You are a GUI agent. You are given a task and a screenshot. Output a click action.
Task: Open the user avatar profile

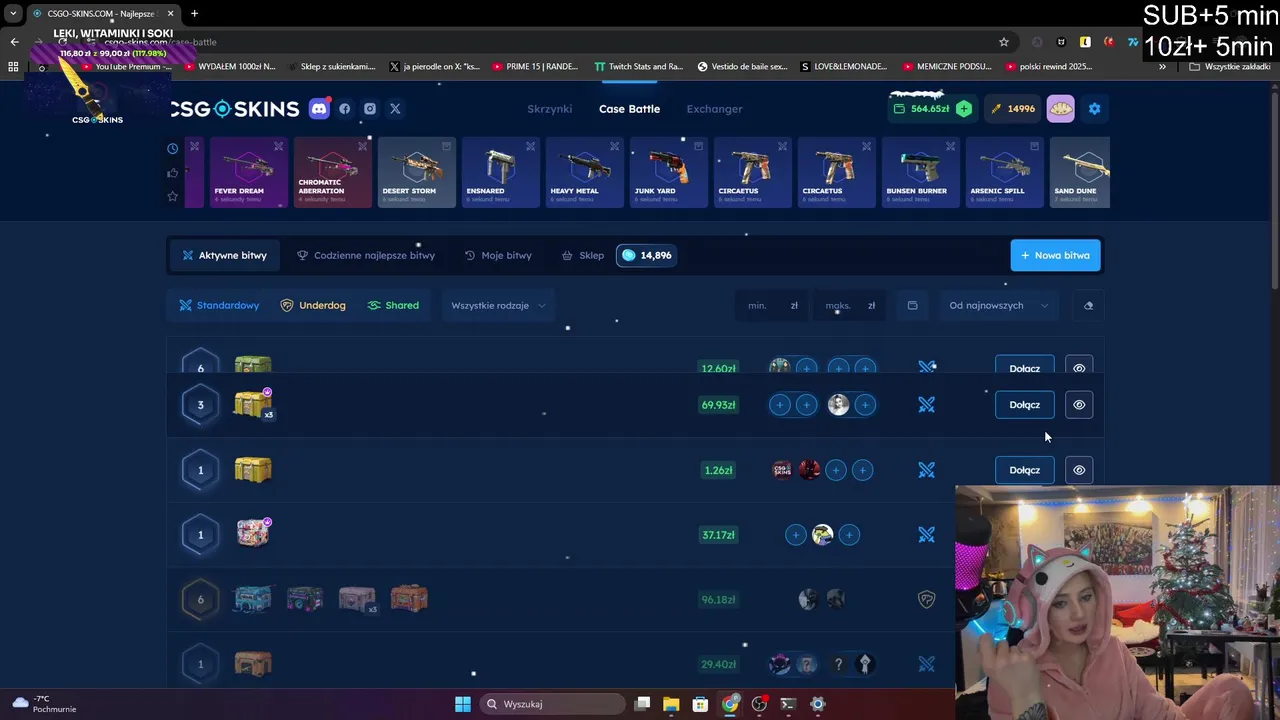(x=1061, y=109)
